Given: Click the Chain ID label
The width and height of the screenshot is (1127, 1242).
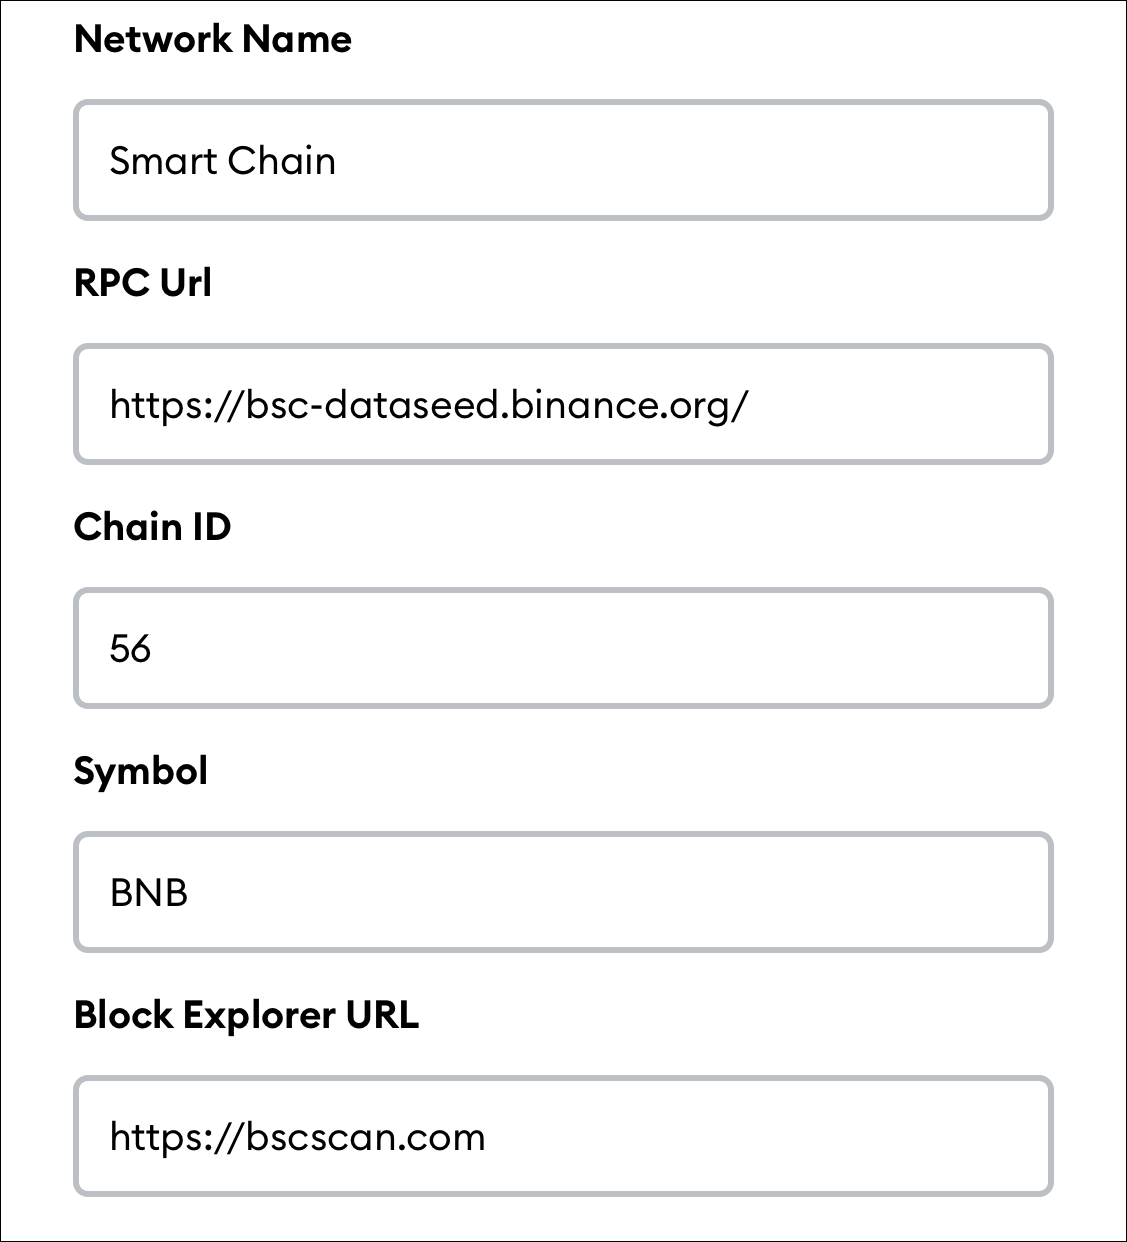Looking at the screenshot, I should tap(152, 527).
